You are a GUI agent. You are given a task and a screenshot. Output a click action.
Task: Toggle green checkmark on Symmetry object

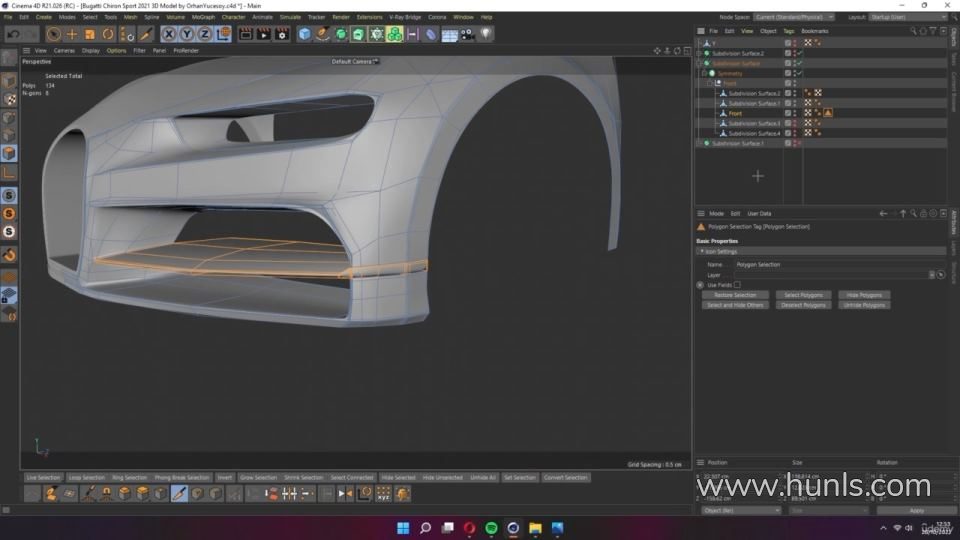coord(800,73)
